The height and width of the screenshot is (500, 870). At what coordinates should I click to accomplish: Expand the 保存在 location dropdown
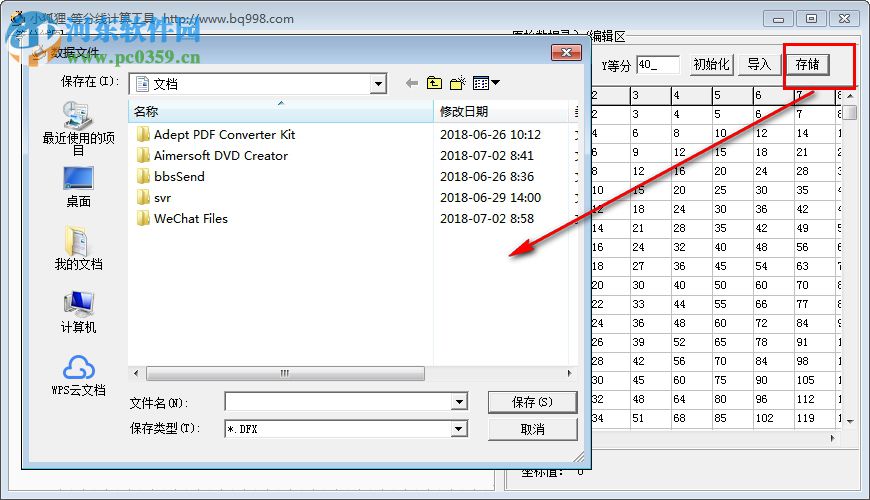coord(378,84)
